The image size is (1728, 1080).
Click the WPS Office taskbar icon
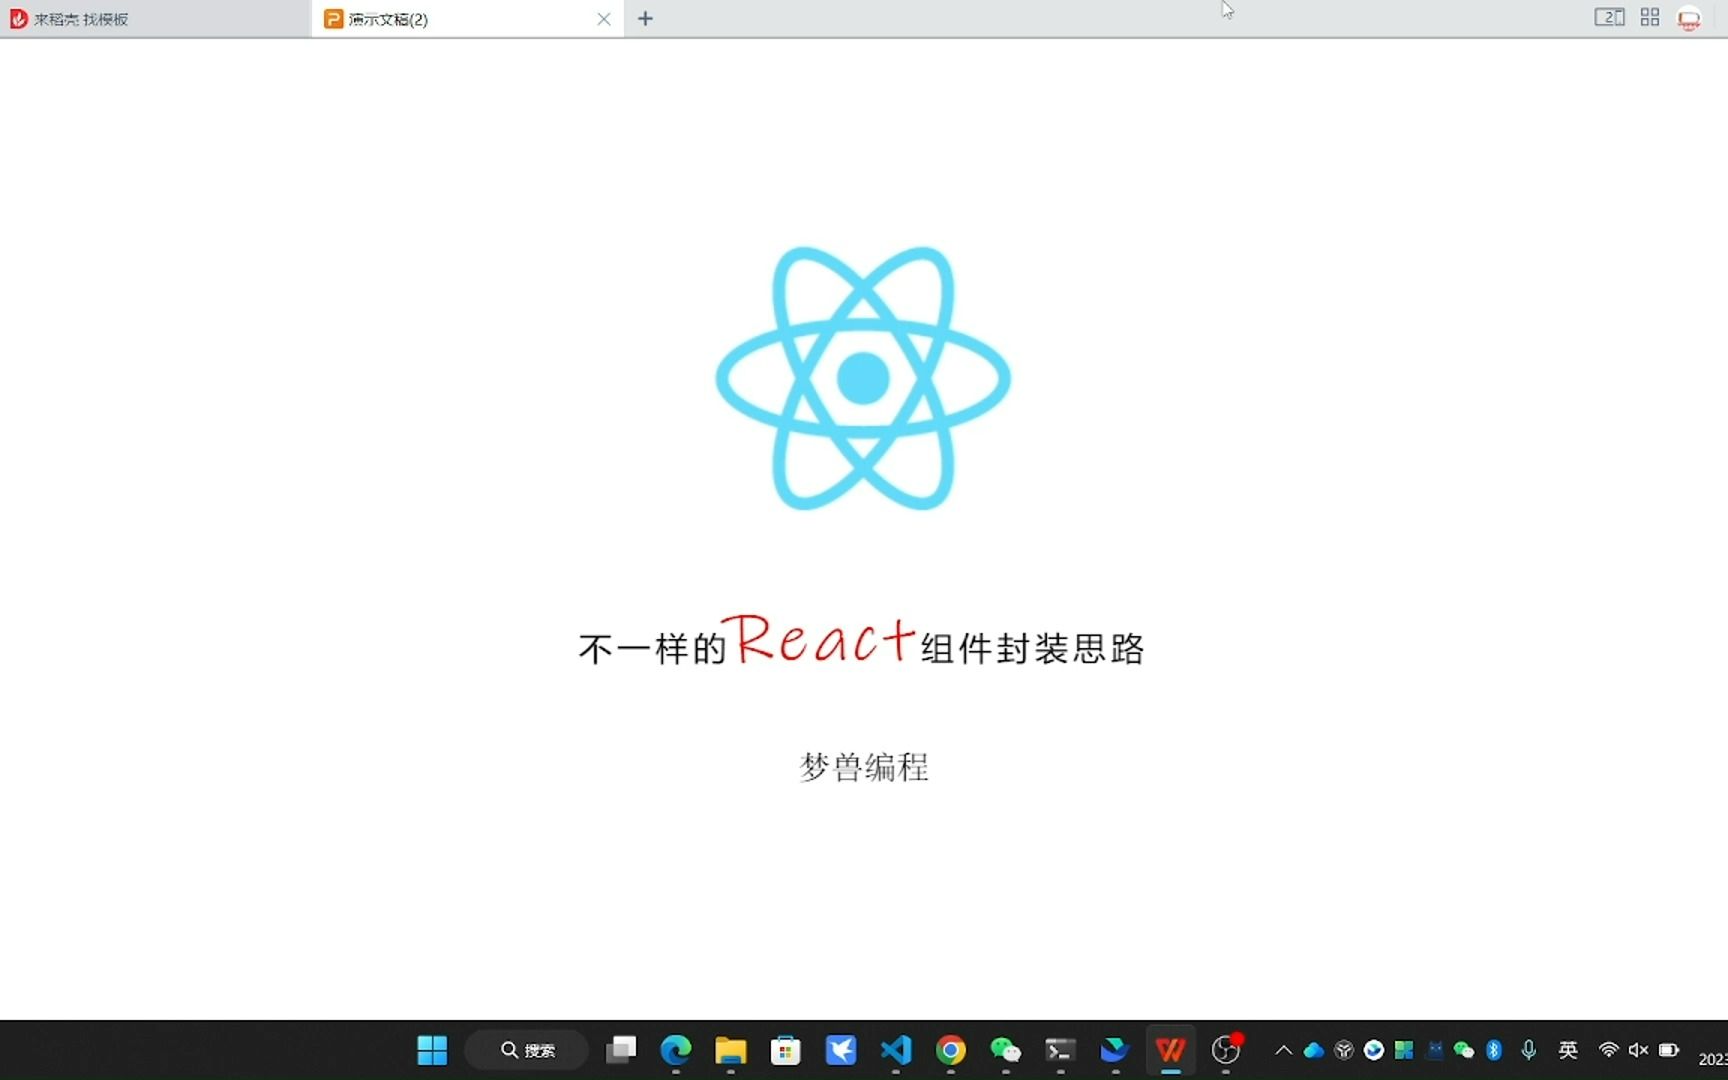pyautogui.click(x=1171, y=1050)
